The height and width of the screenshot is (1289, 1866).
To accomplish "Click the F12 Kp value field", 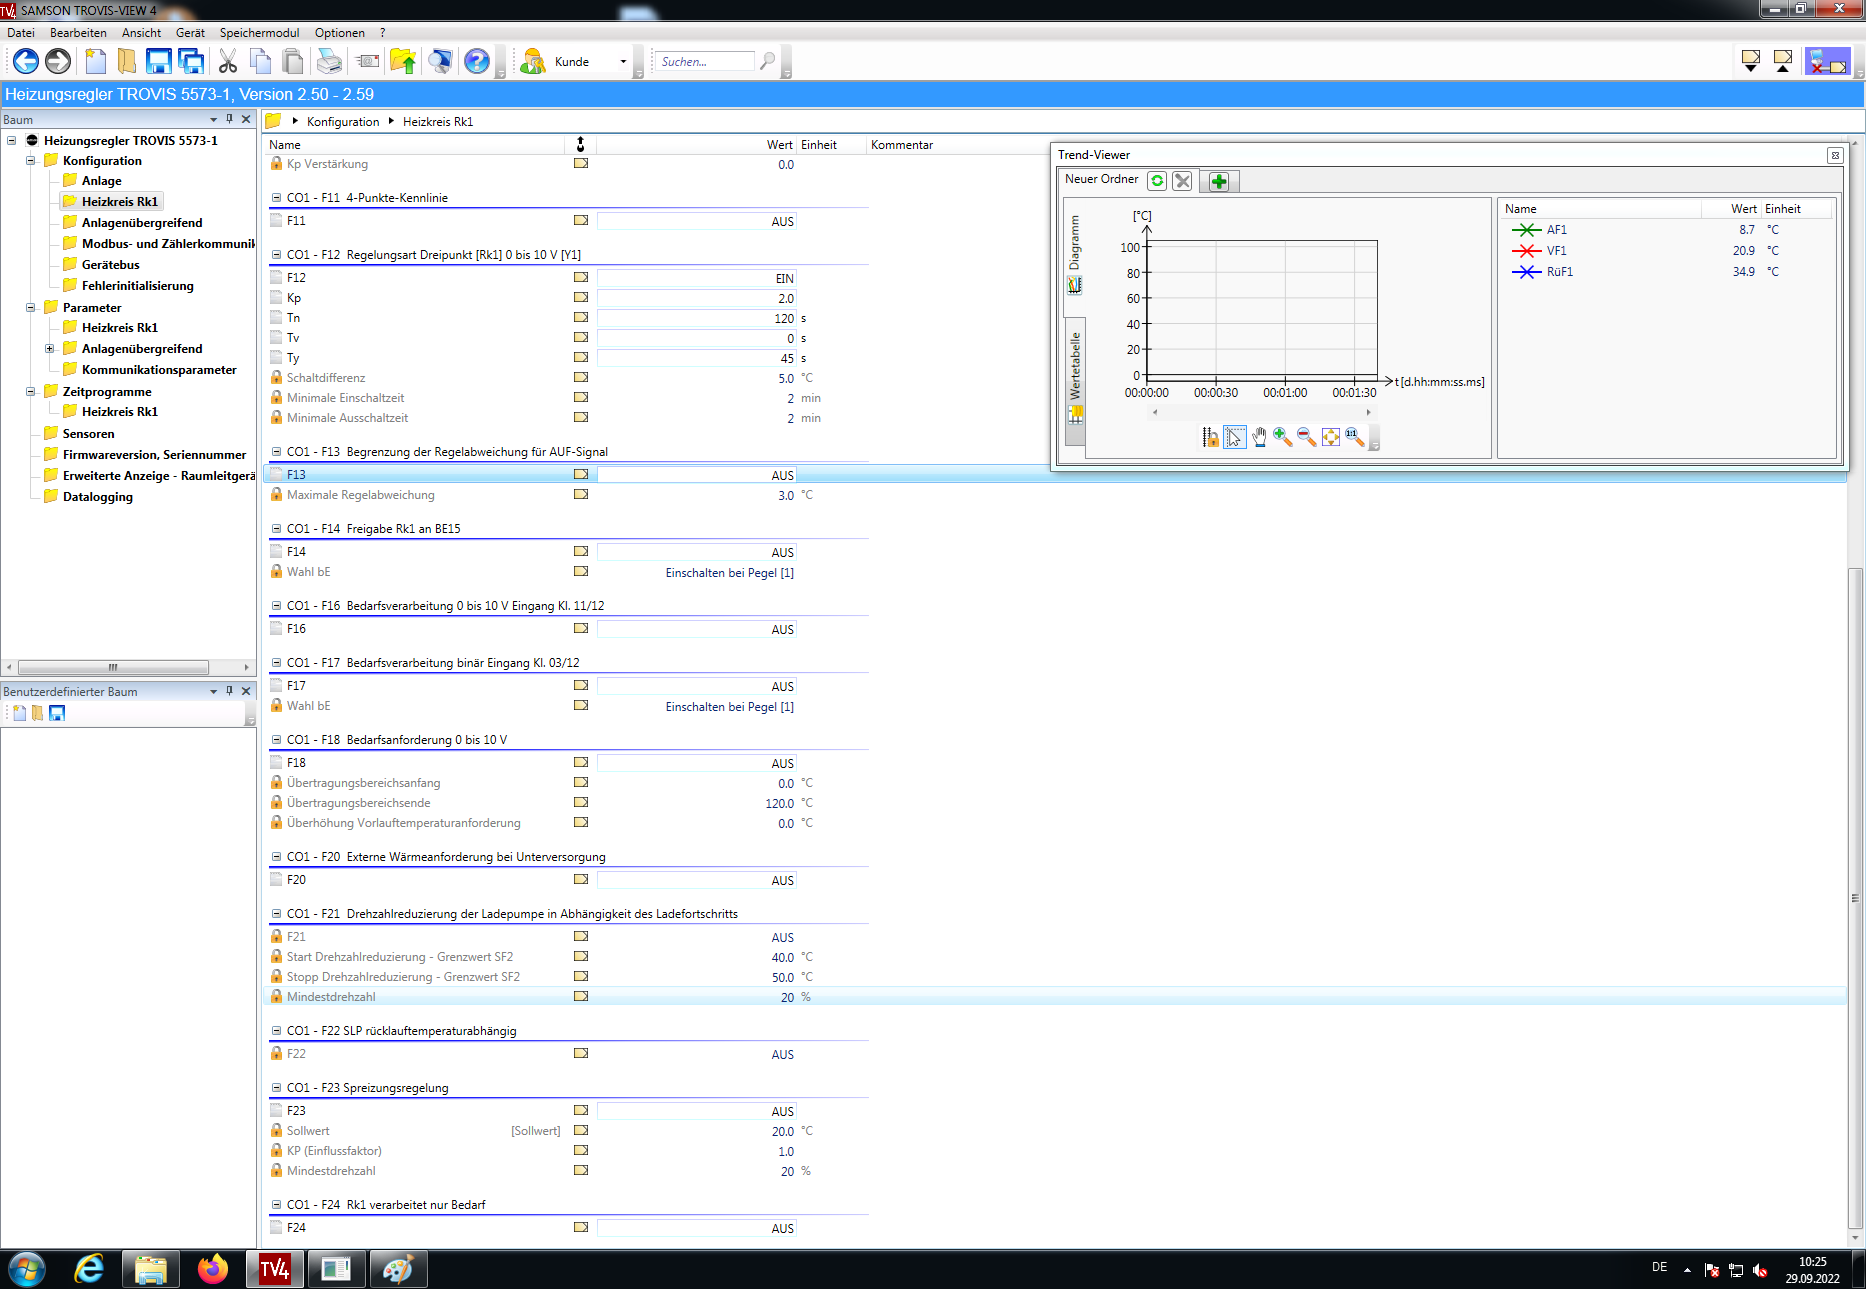I will 697,298.
